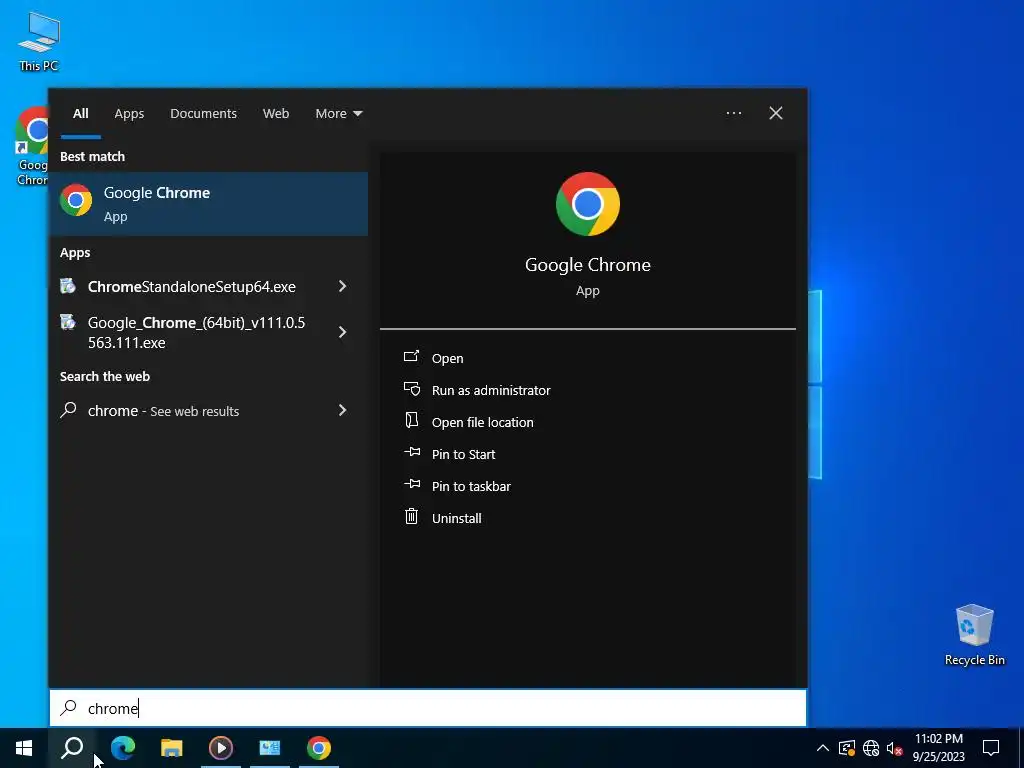Expand the More filter dropdown
The height and width of the screenshot is (768, 1024).
point(338,113)
